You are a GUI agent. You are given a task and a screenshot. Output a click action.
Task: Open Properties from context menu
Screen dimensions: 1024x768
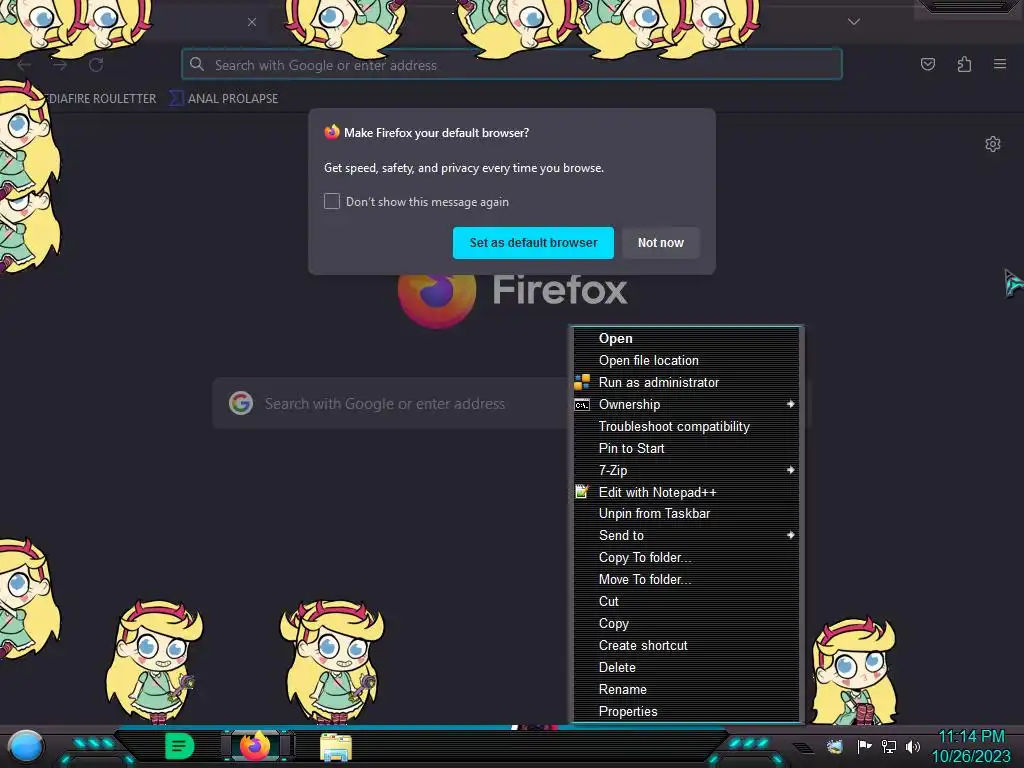tap(686, 712)
